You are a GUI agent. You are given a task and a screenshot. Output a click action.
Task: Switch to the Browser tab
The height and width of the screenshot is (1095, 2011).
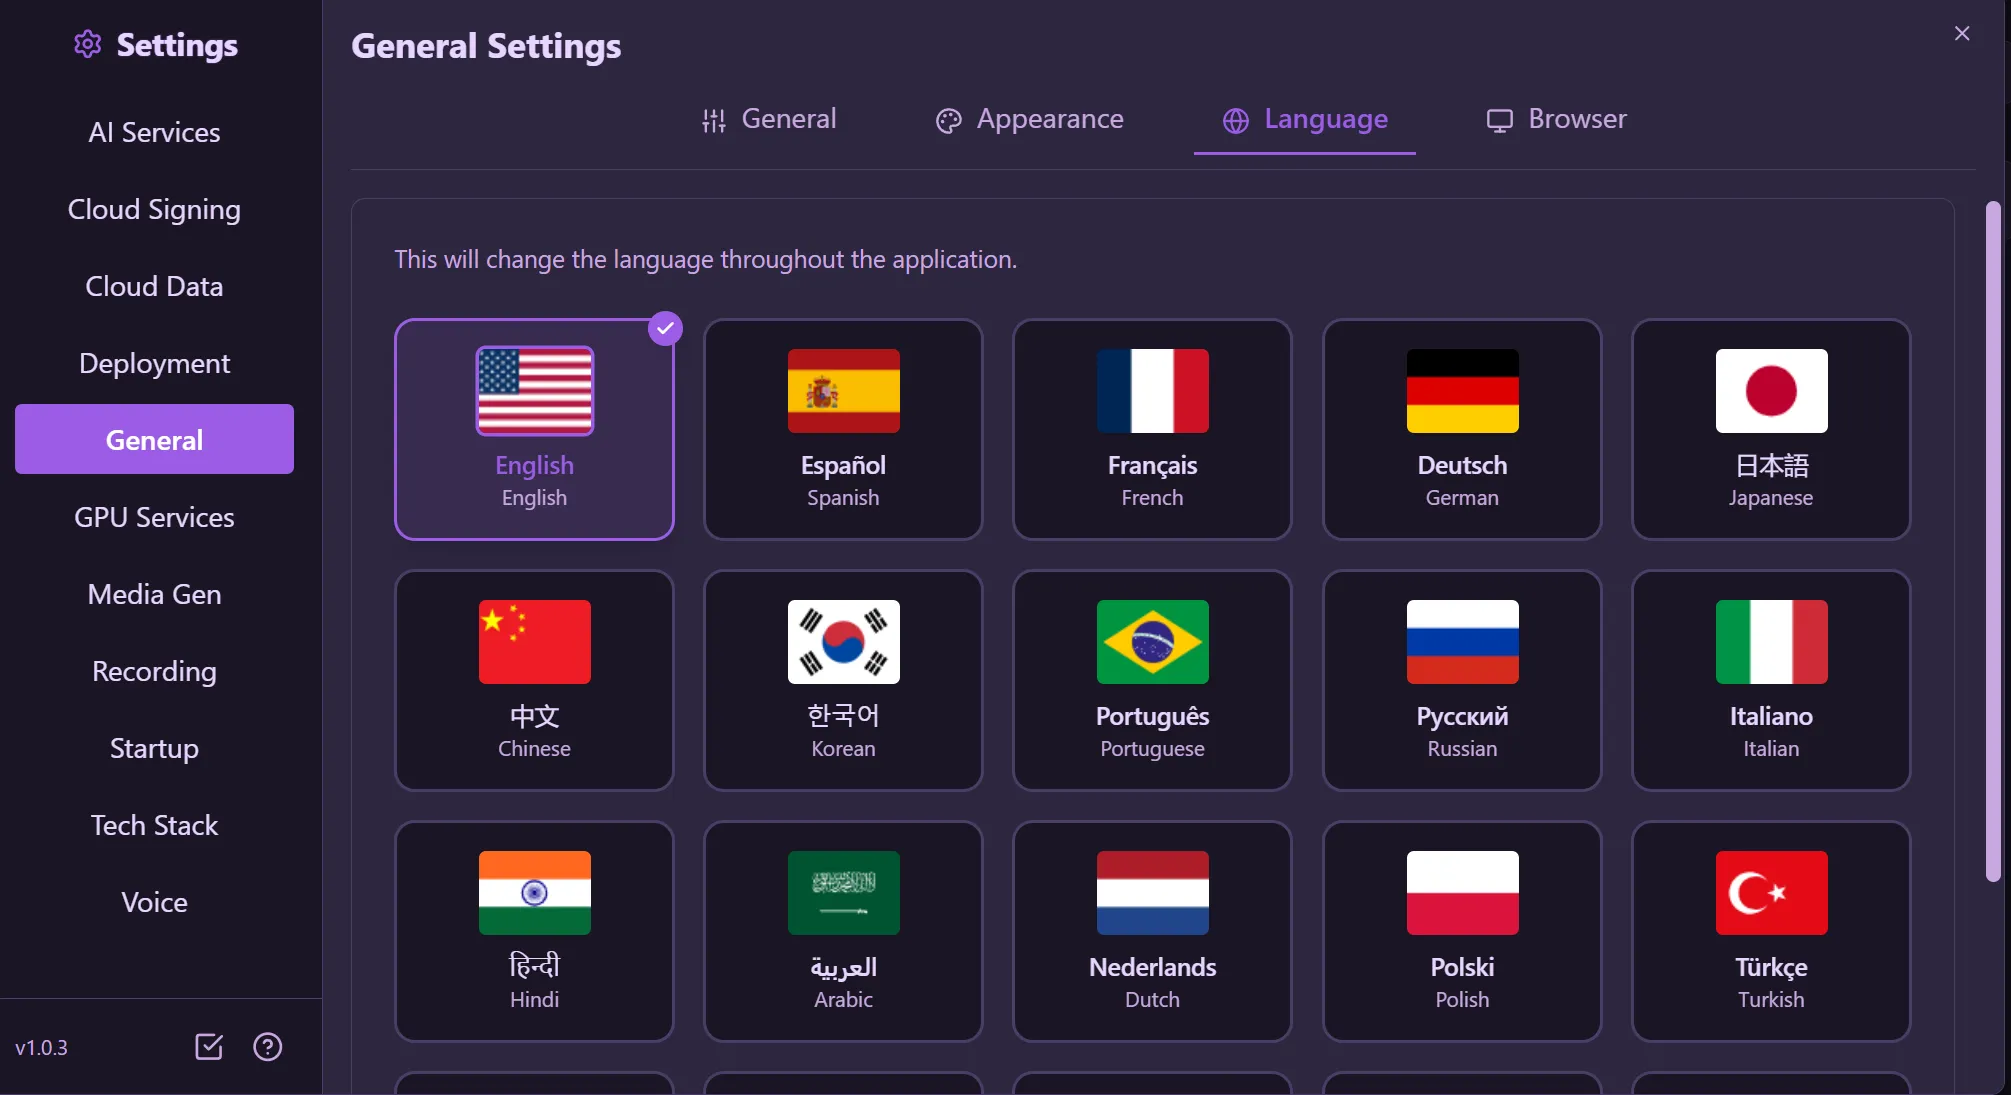1556,120
